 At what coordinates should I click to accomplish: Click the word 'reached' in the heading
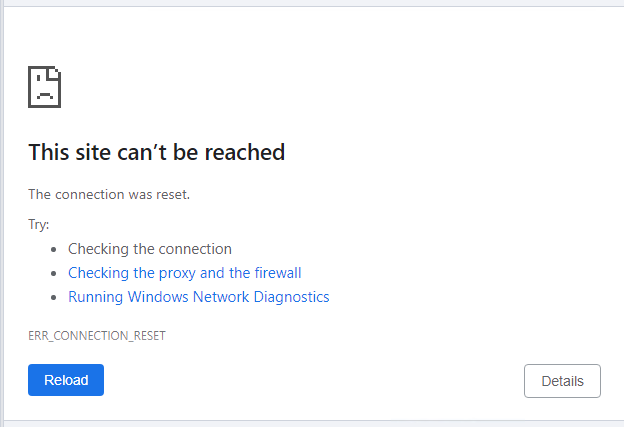click(x=249, y=152)
